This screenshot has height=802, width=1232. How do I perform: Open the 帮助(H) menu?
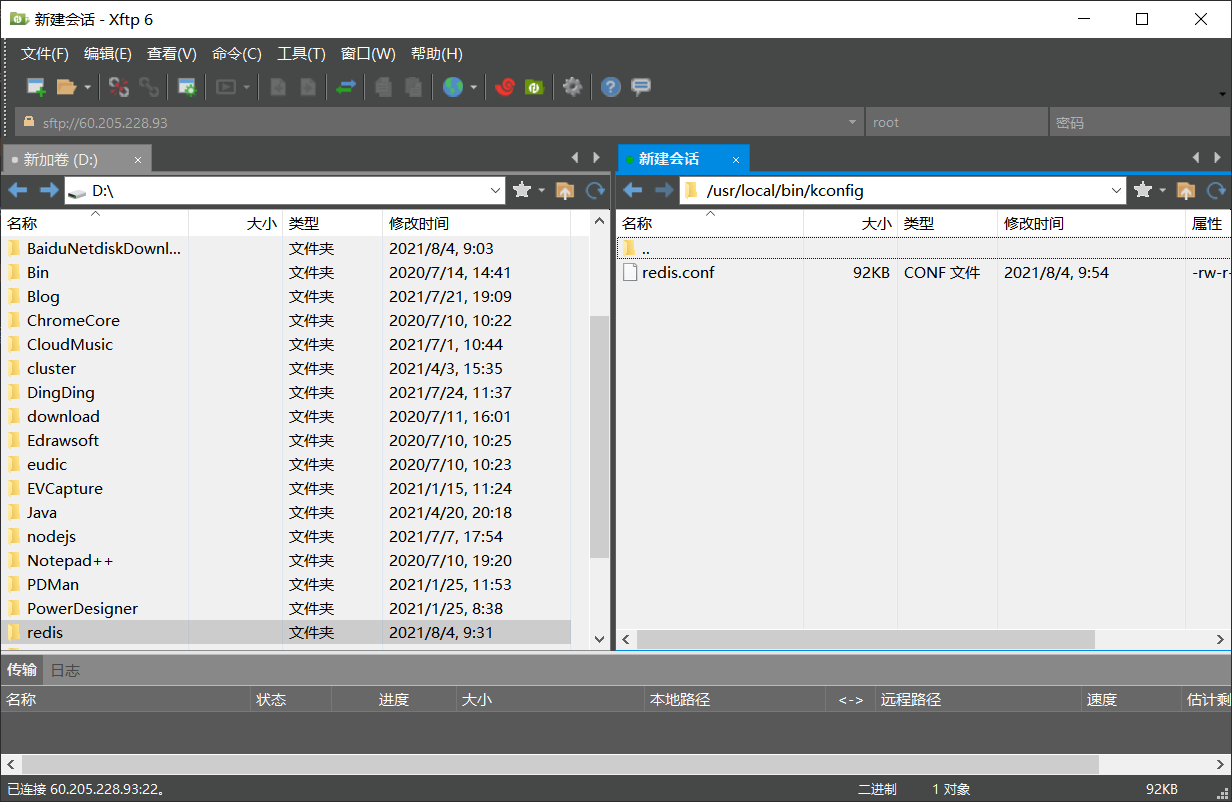click(x=437, y=54)
